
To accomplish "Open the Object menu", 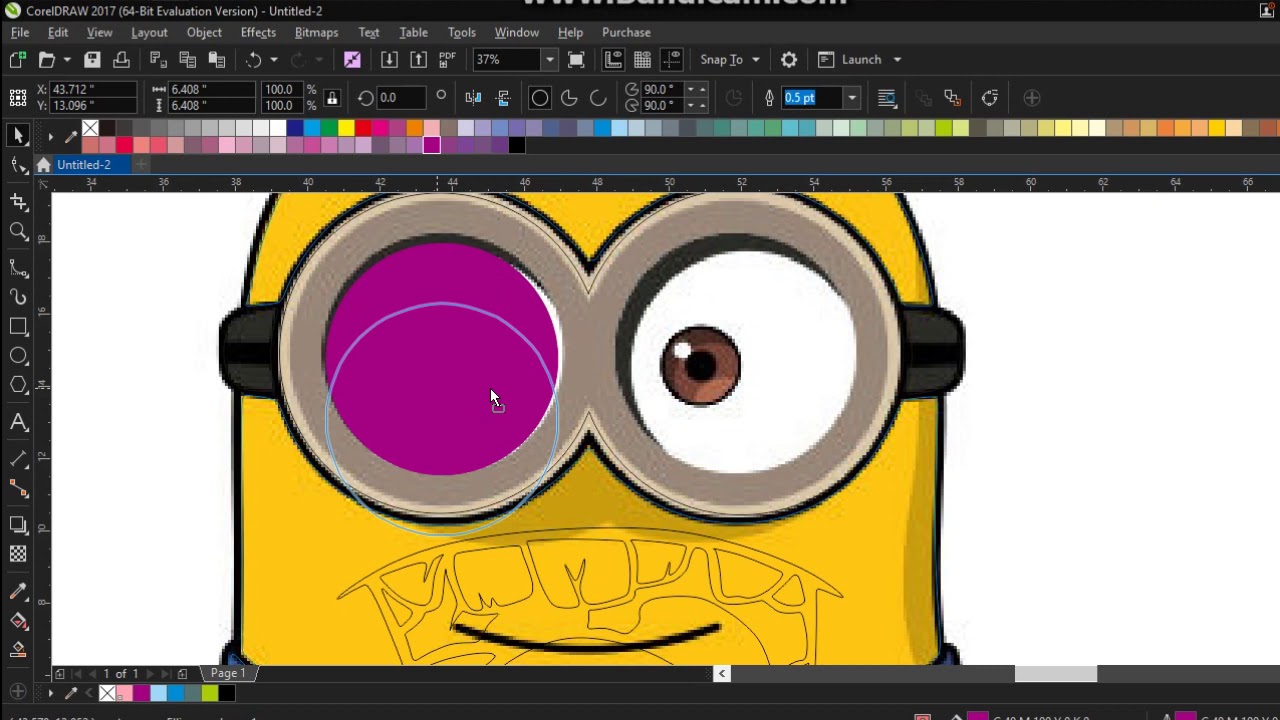I will [204, 32].
